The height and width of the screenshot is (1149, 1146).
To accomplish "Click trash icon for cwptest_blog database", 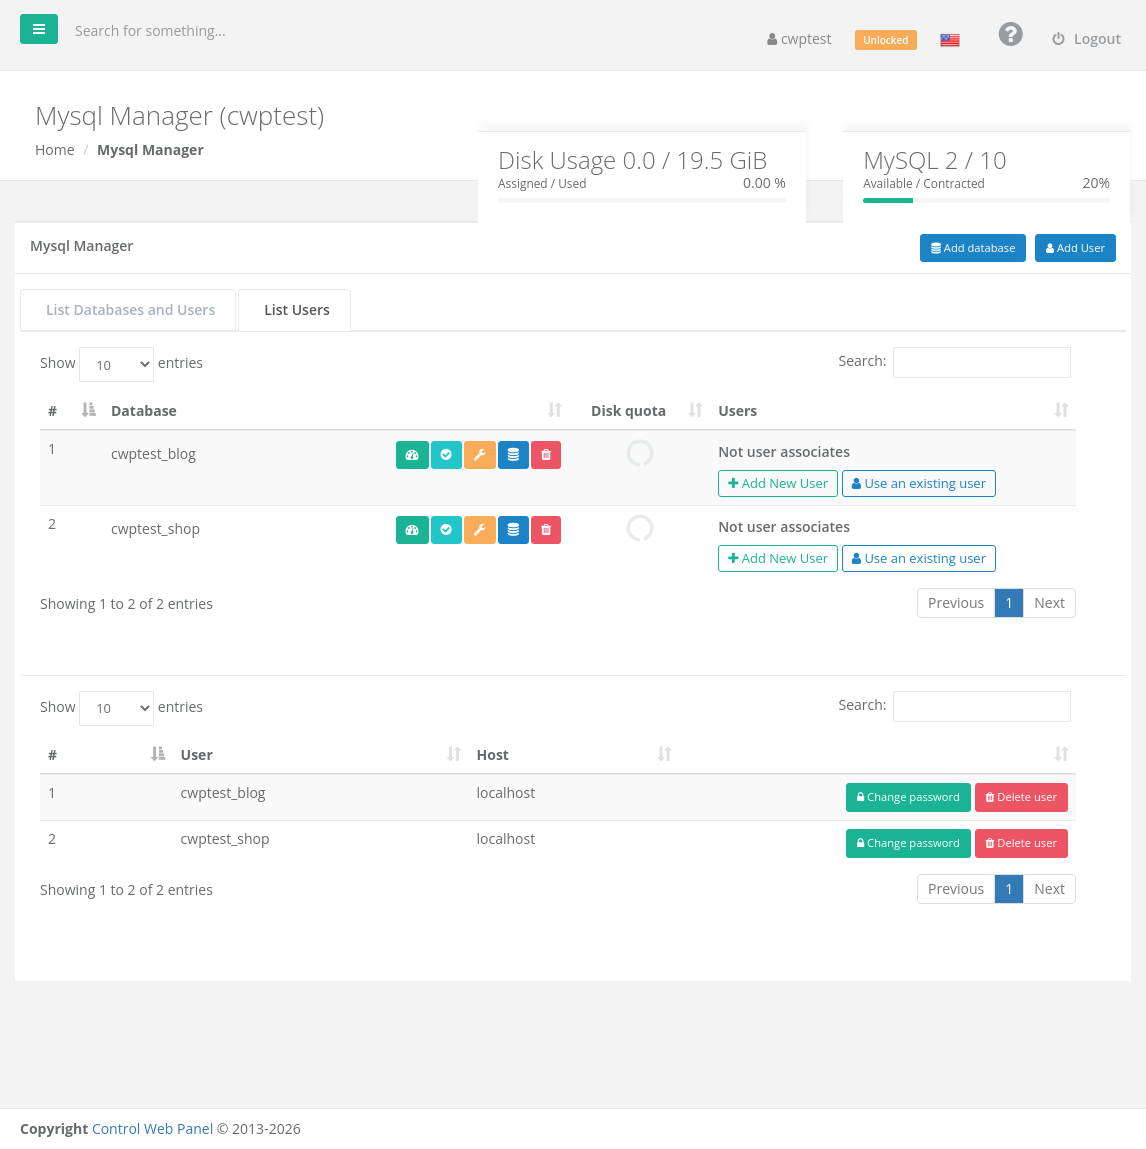I will (546, 455).
